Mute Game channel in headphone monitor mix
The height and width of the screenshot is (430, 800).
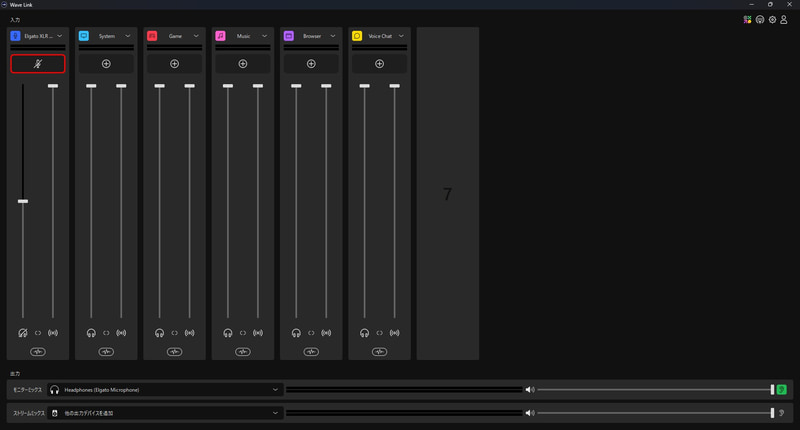point(160,333)
